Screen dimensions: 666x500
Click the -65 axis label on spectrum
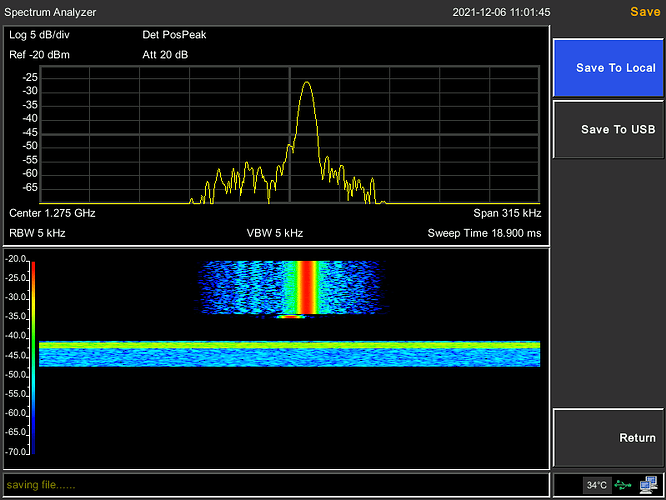[30, 187]
